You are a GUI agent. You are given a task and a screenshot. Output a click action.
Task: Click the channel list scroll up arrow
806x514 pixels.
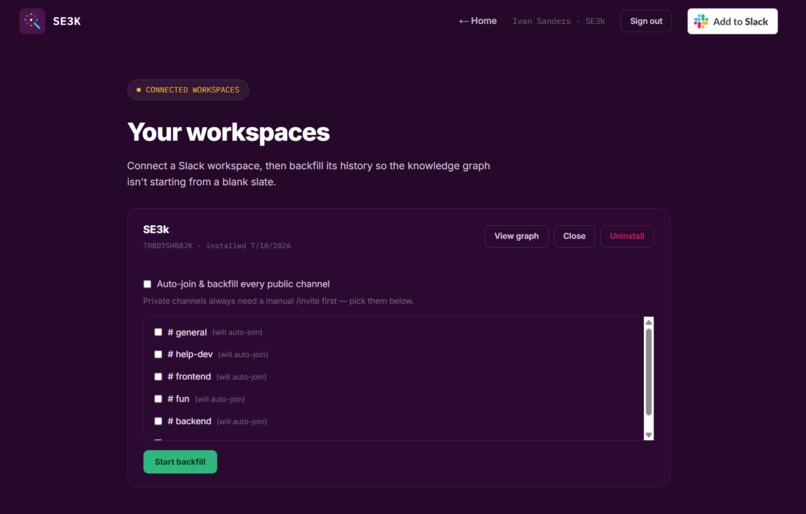649,322
